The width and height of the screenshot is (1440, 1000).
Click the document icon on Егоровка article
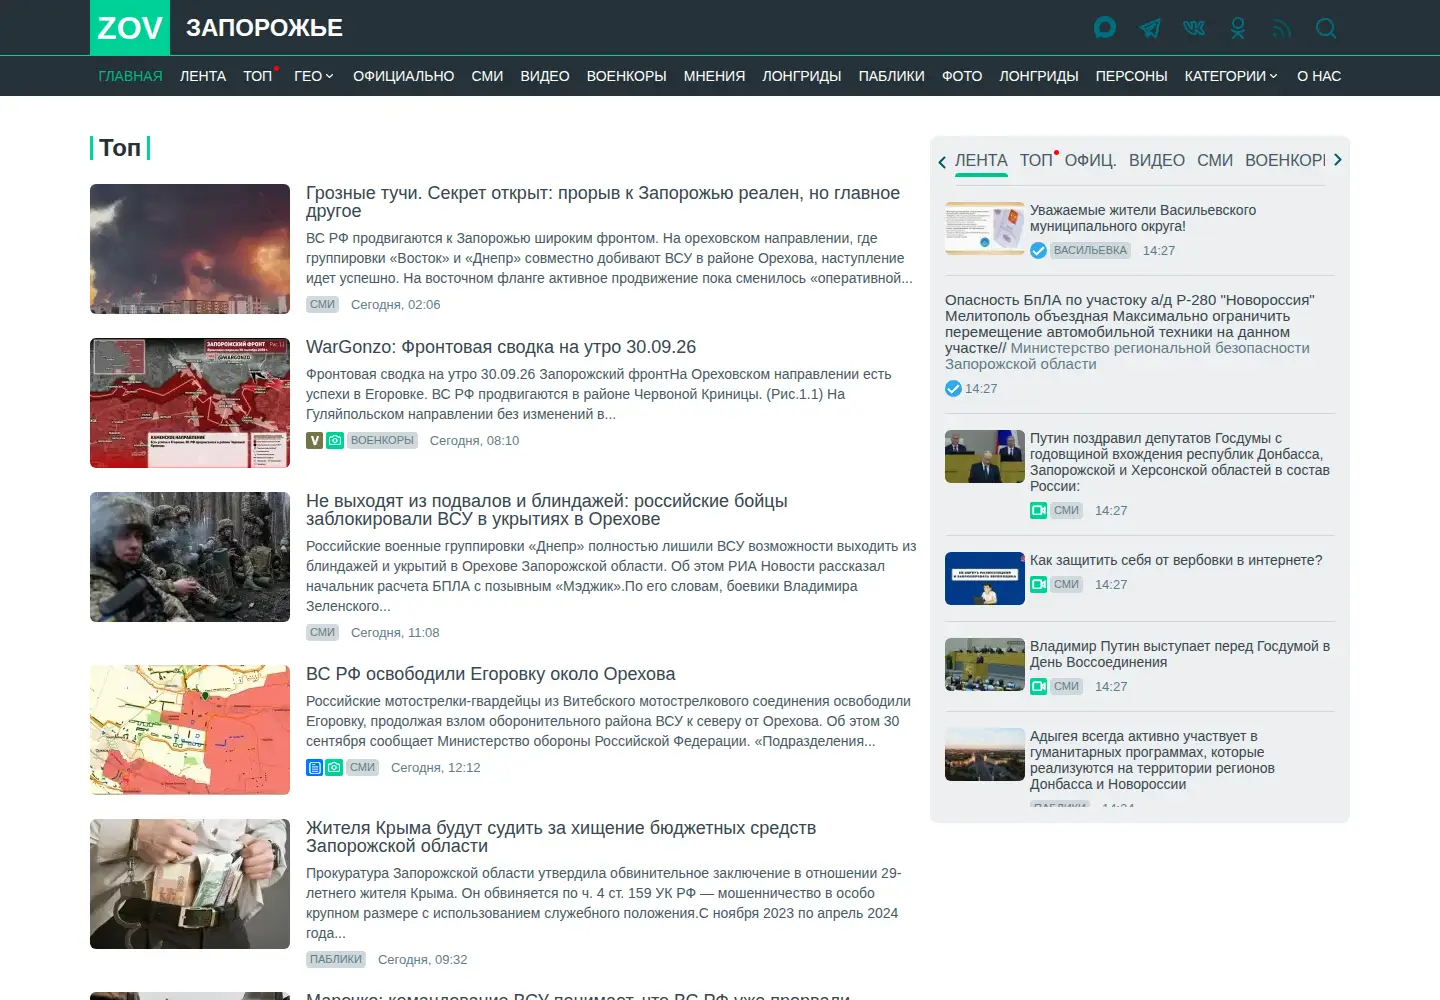pyautogui.click(x=314, y=767)
